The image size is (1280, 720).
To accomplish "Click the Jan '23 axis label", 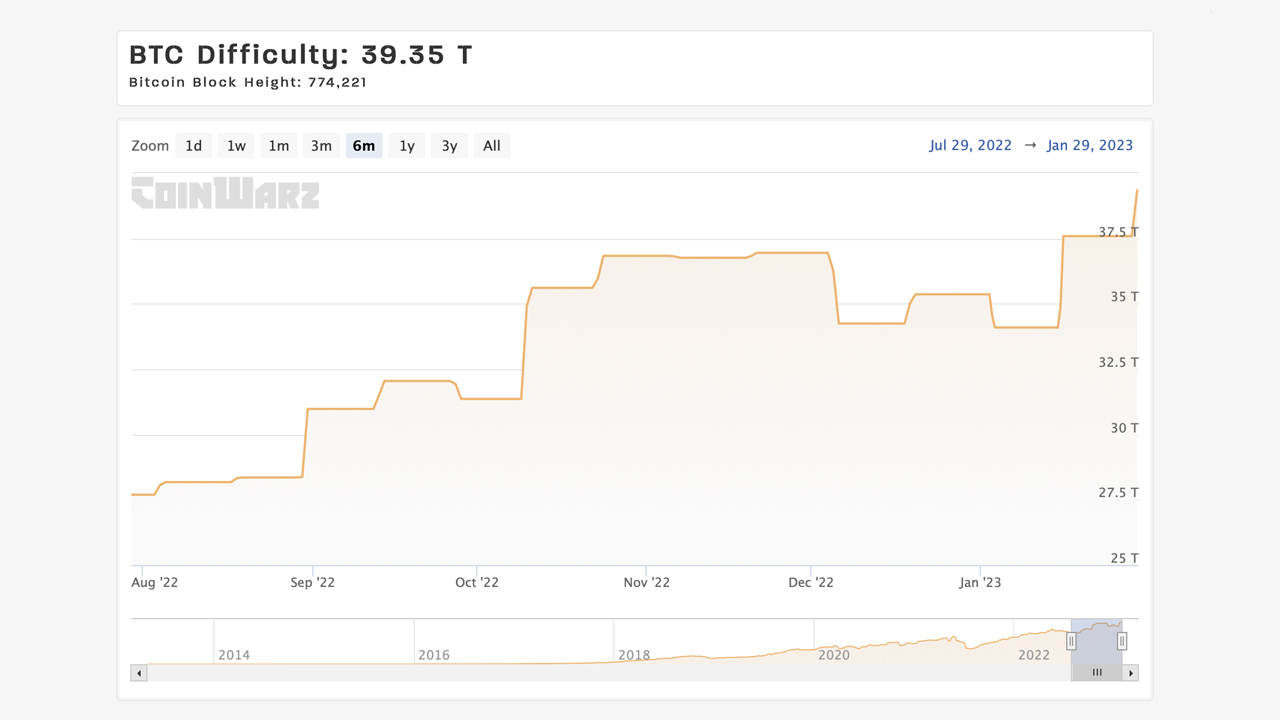I will coord(980,582).
